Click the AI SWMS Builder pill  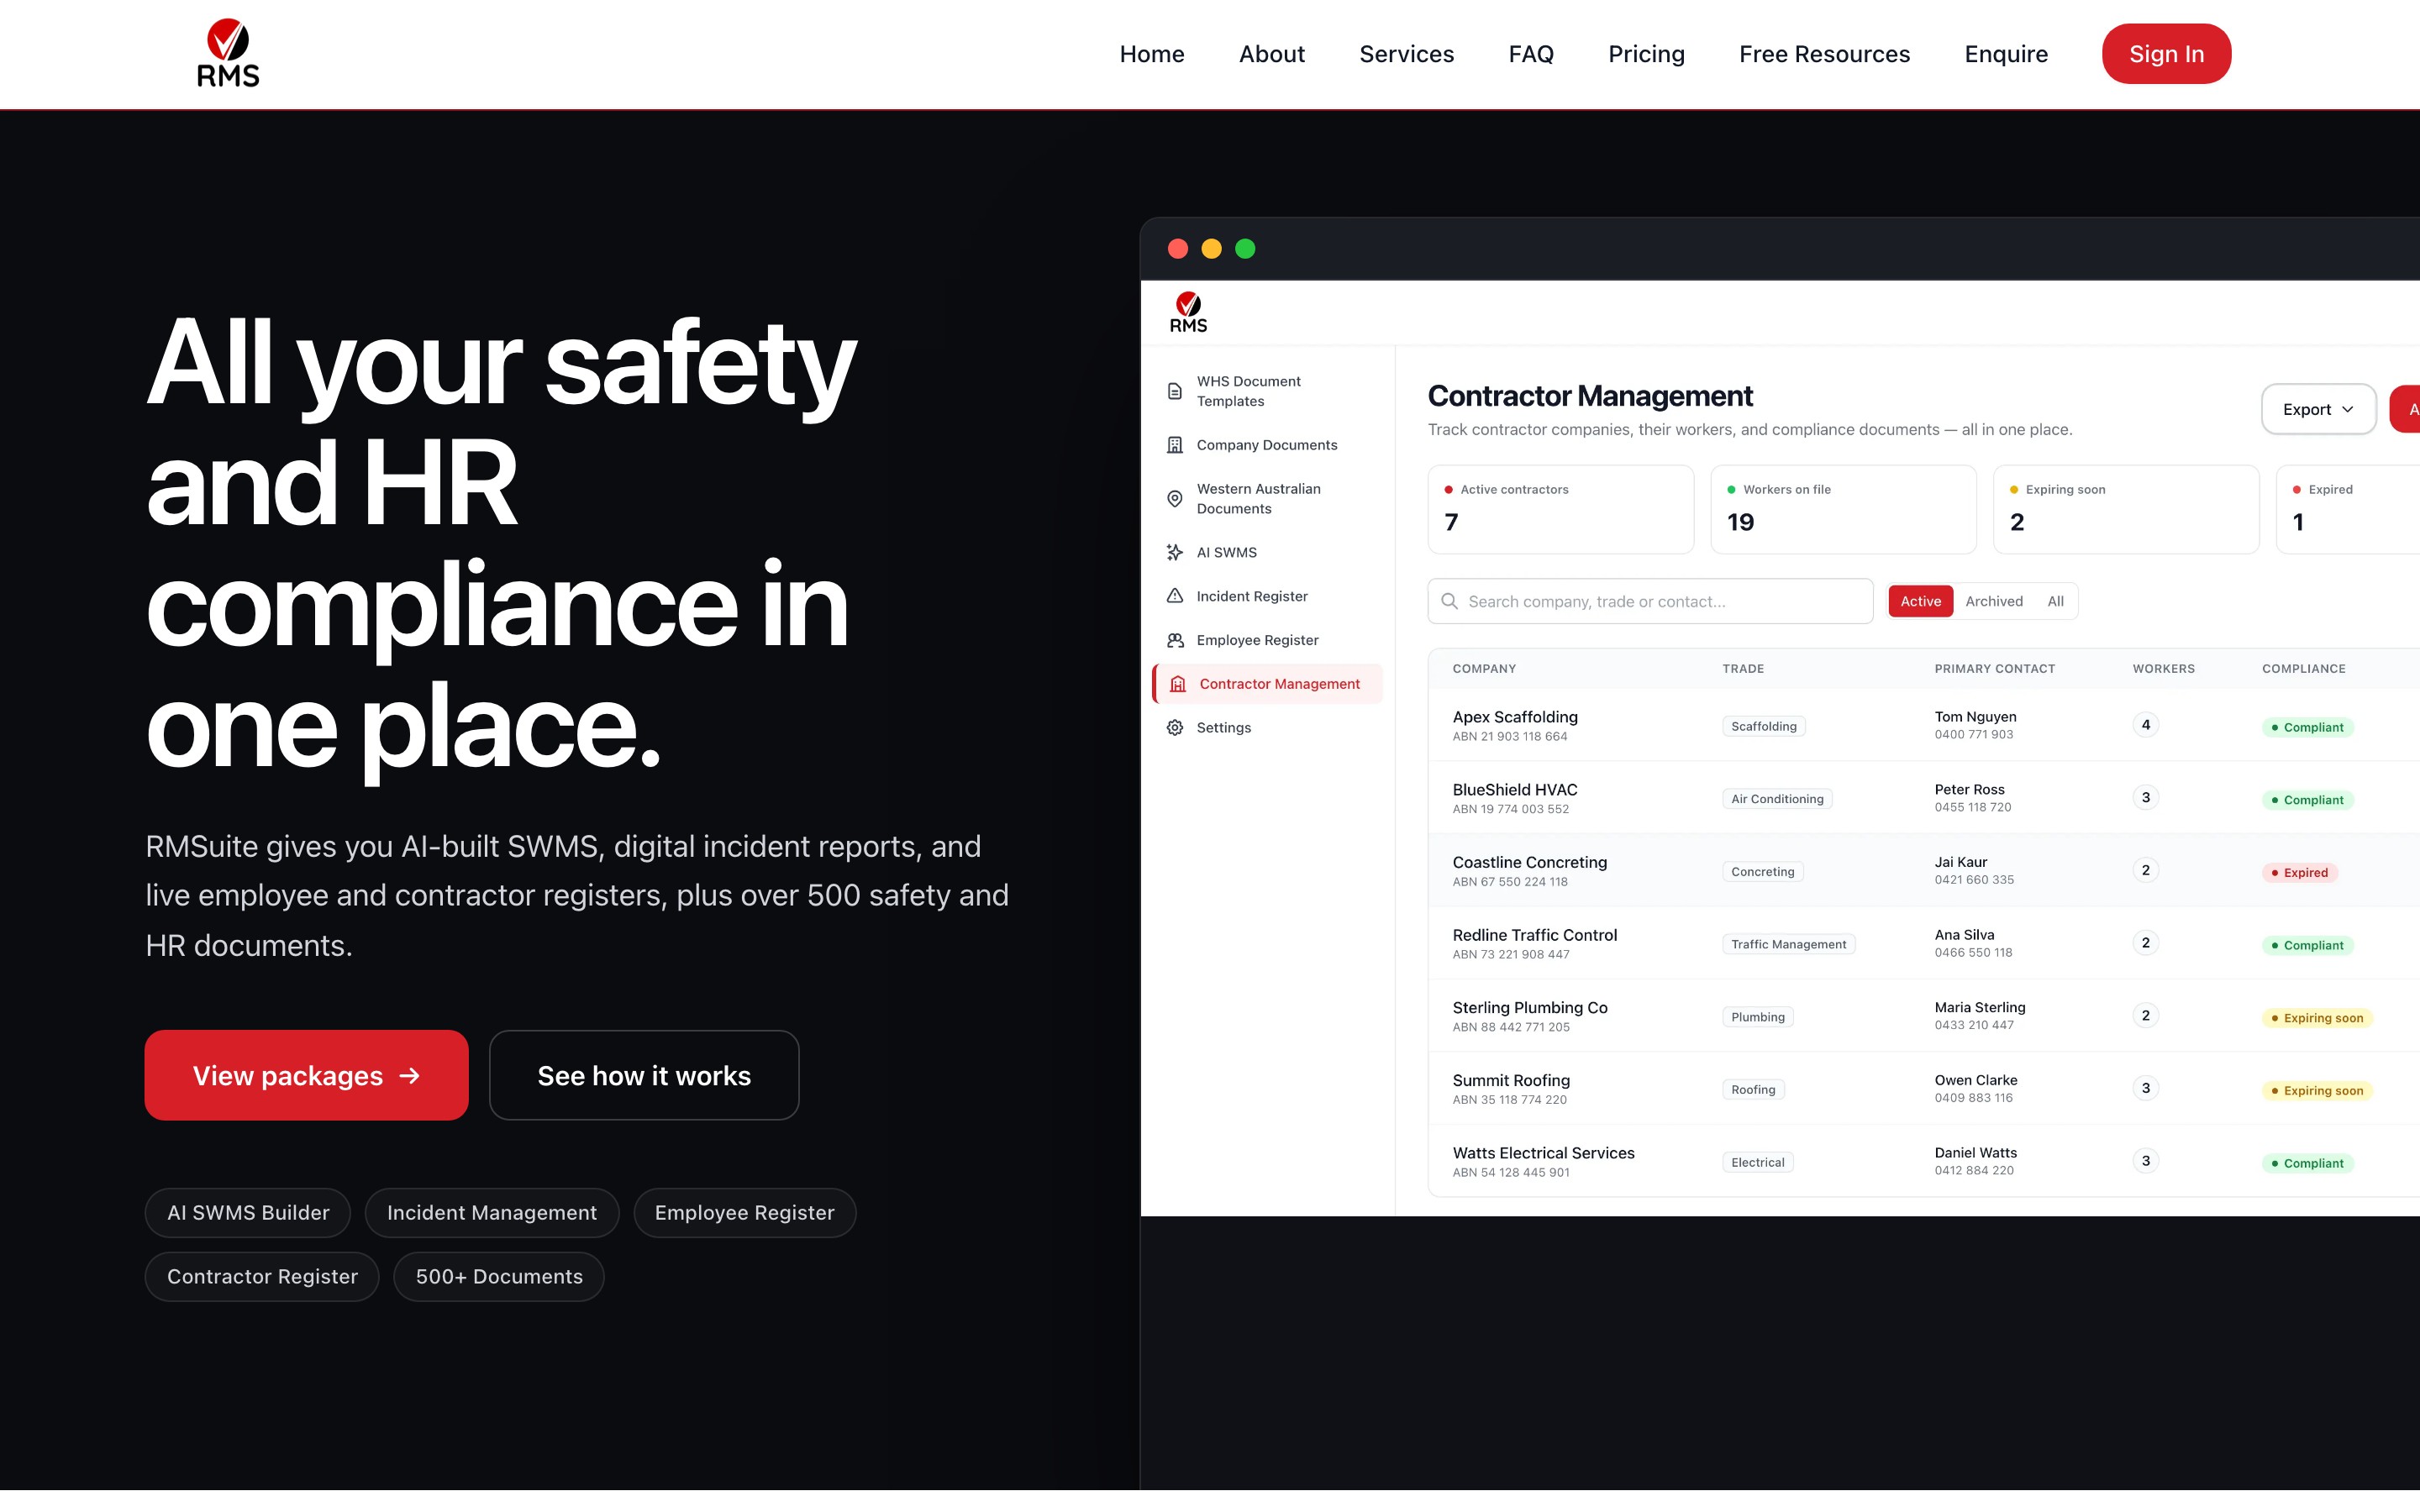[248, 1213]
